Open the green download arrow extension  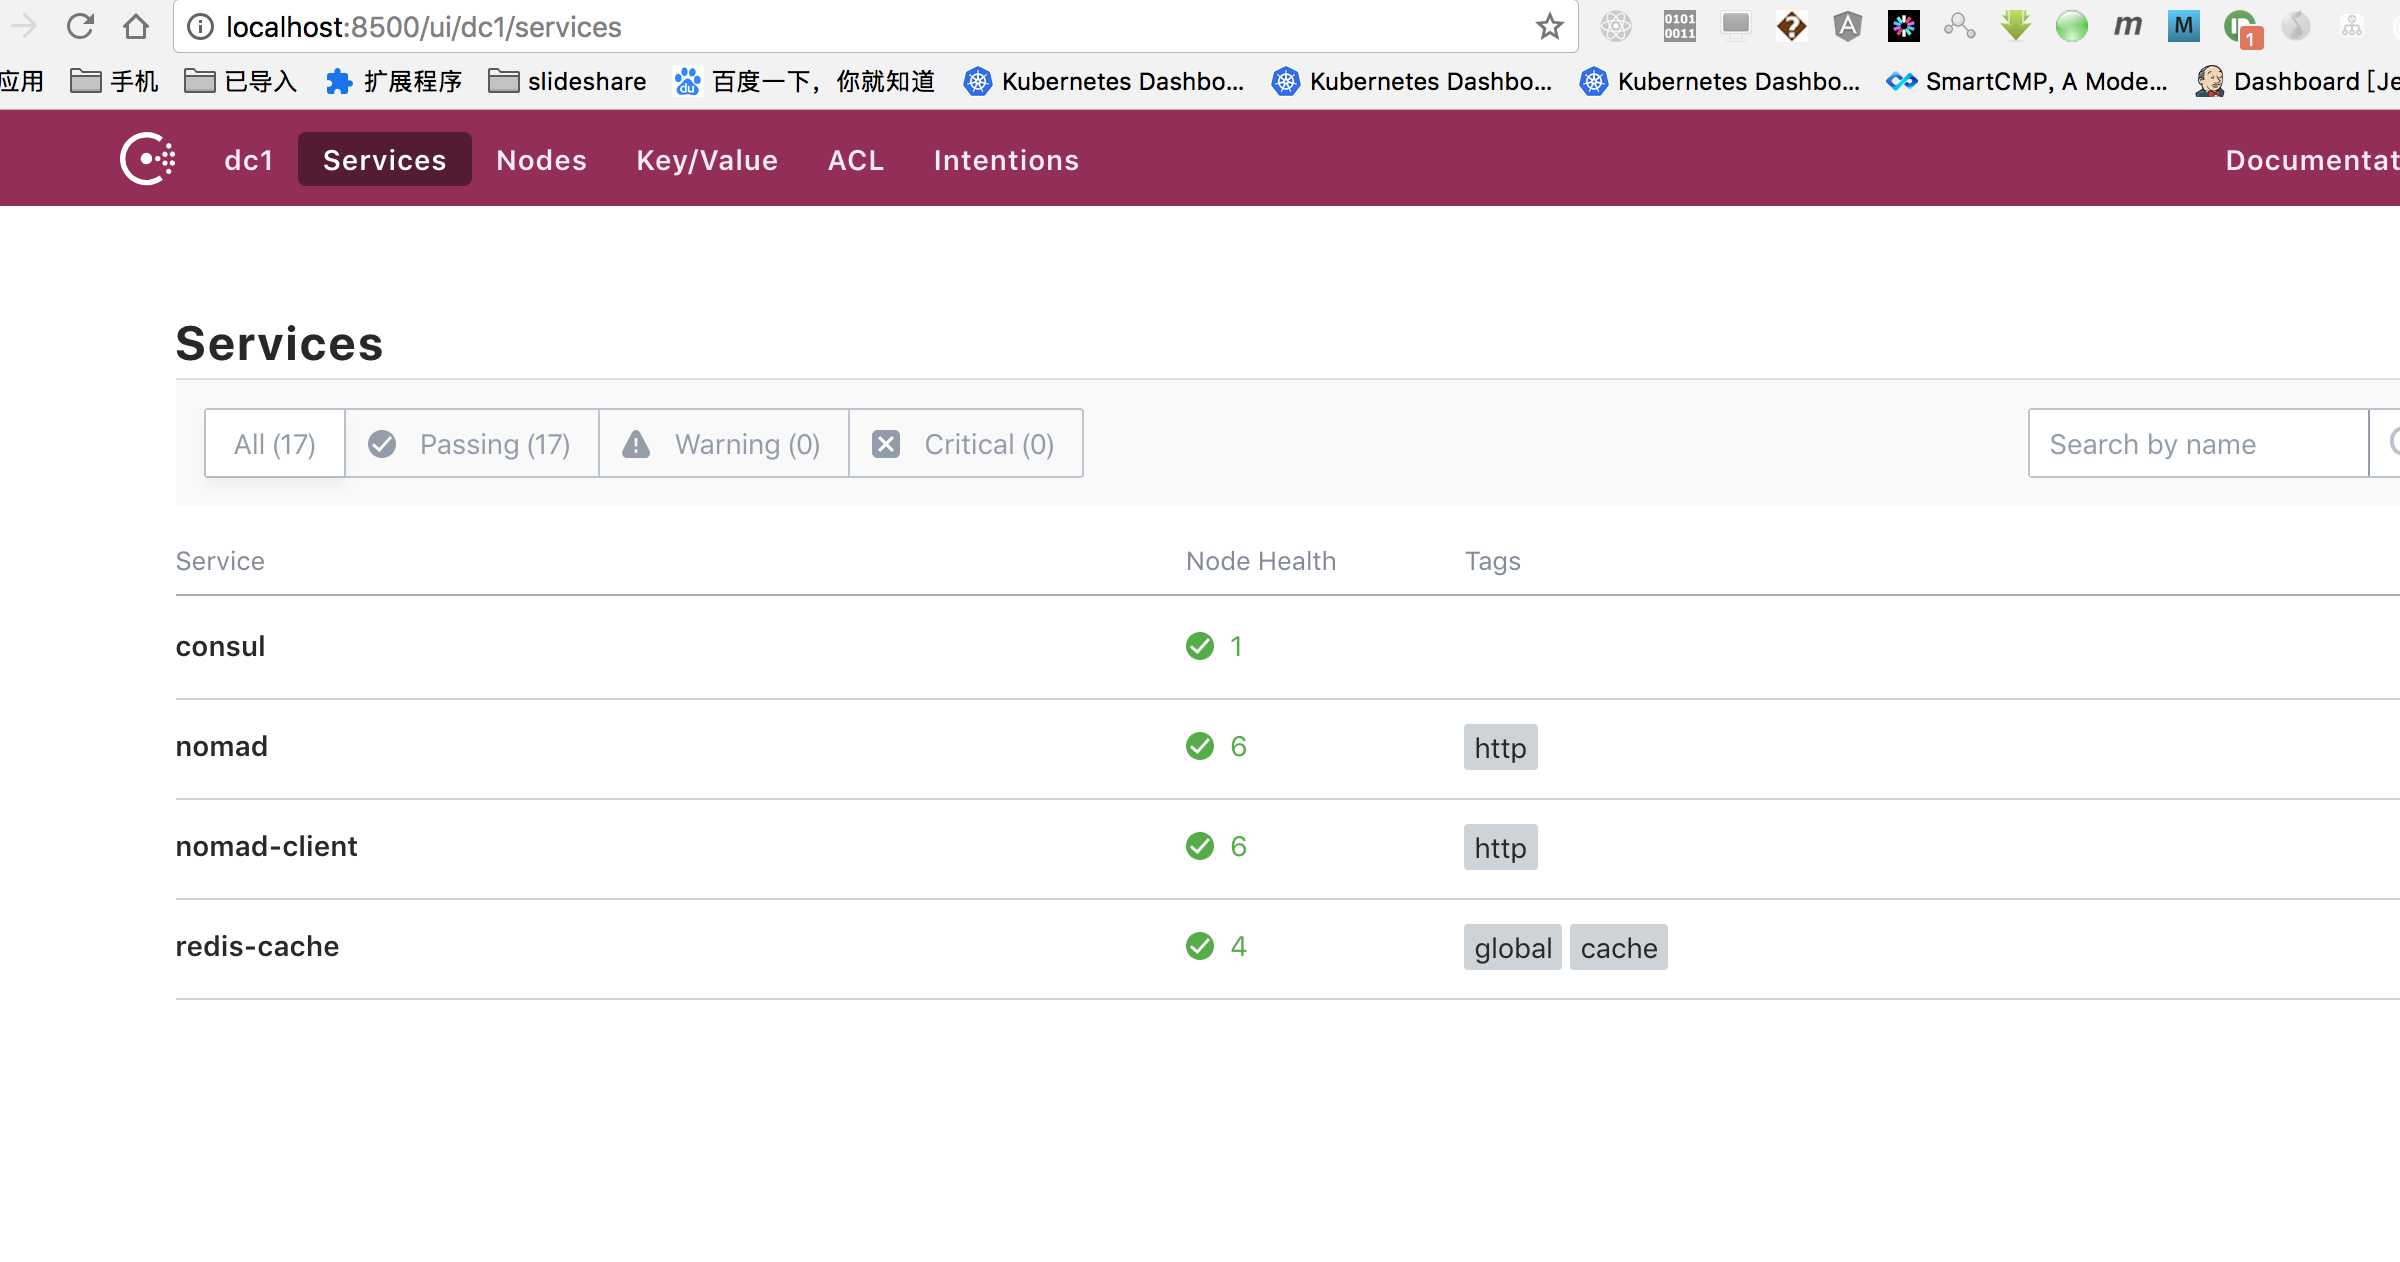(2015, 26)
